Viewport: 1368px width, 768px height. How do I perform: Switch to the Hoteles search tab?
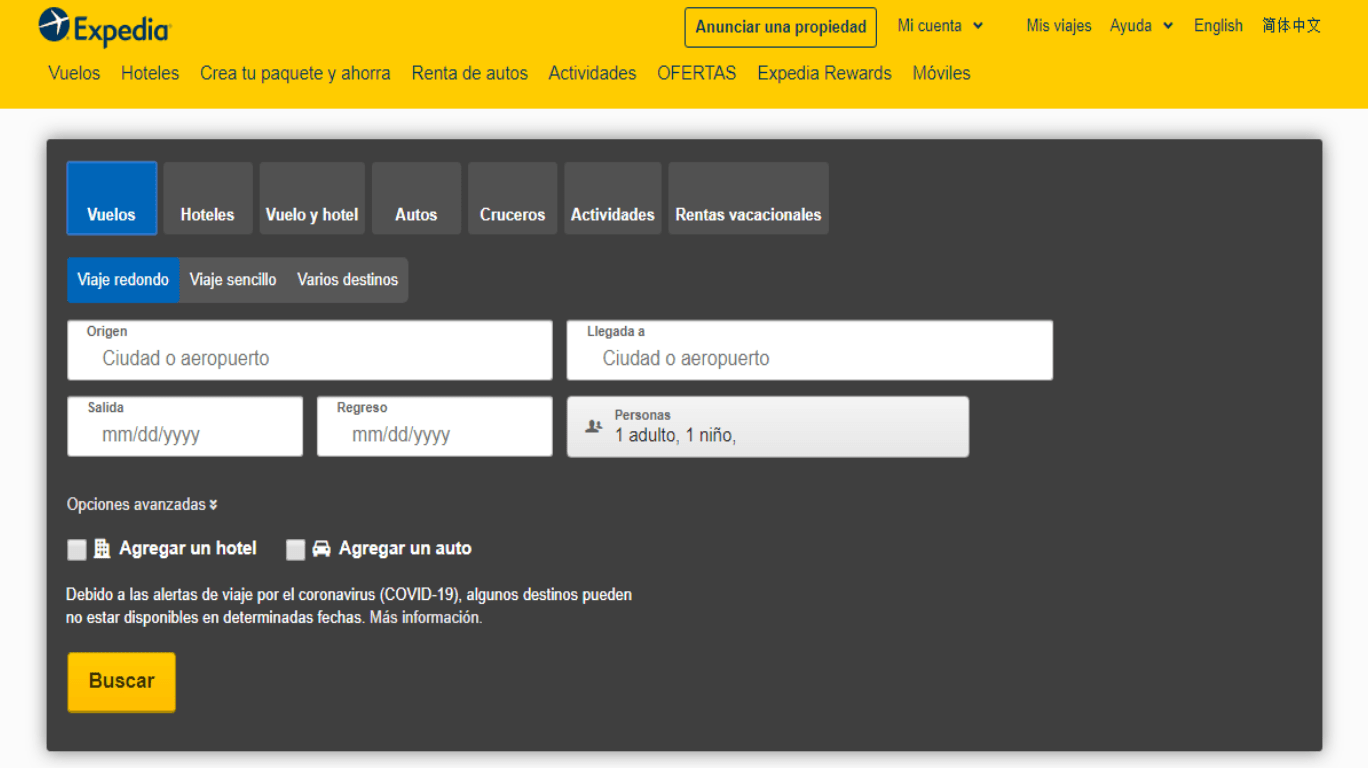pos(208,198)
